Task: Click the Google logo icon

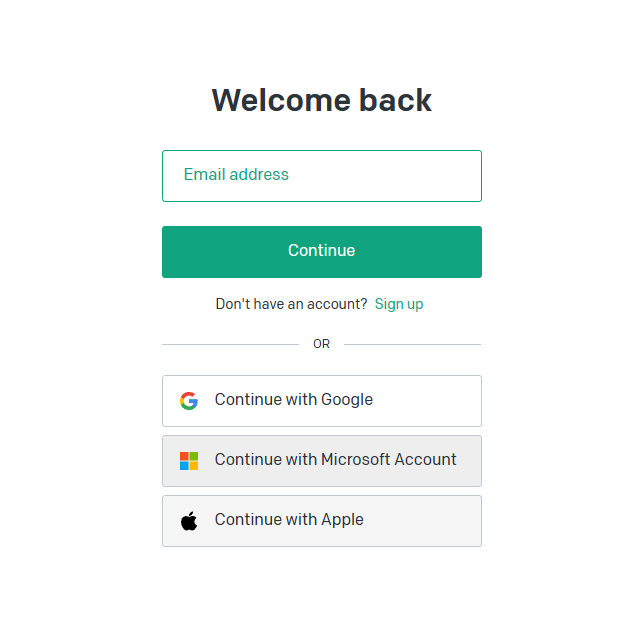Action: tap(189, 401)
